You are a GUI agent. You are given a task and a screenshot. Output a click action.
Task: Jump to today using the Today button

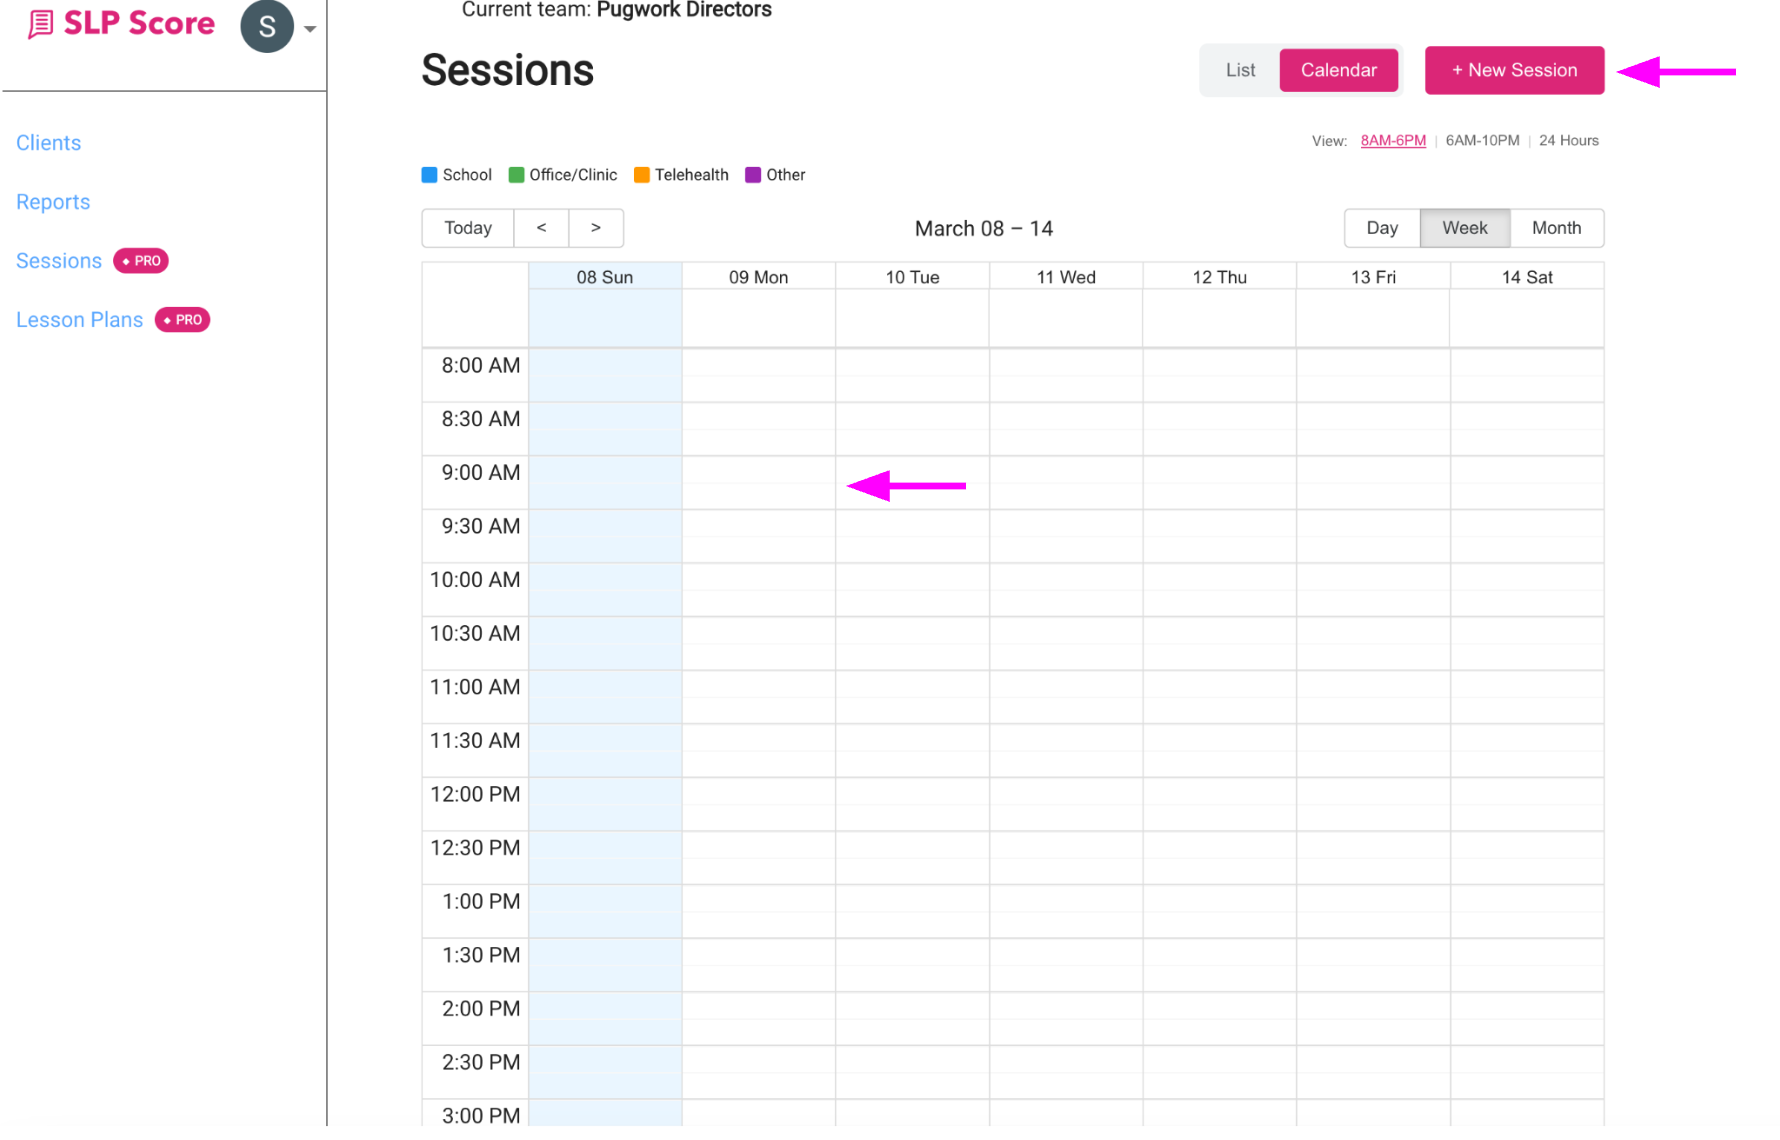click(x=467, y=228)
